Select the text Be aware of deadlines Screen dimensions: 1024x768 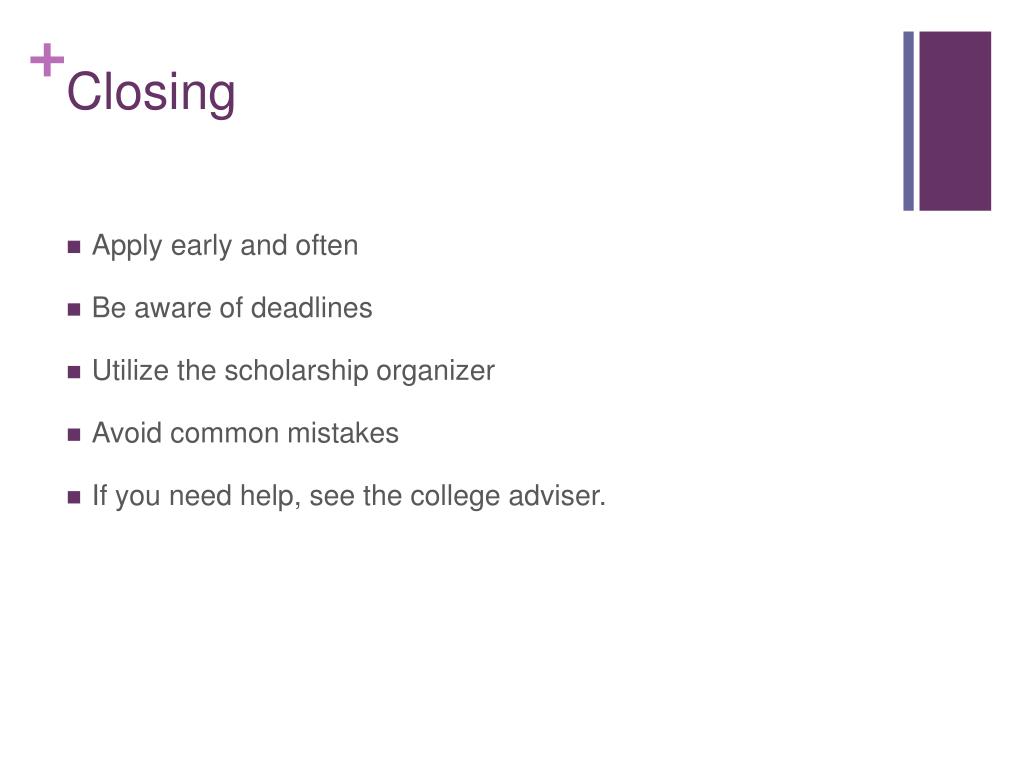coord(232,308)
